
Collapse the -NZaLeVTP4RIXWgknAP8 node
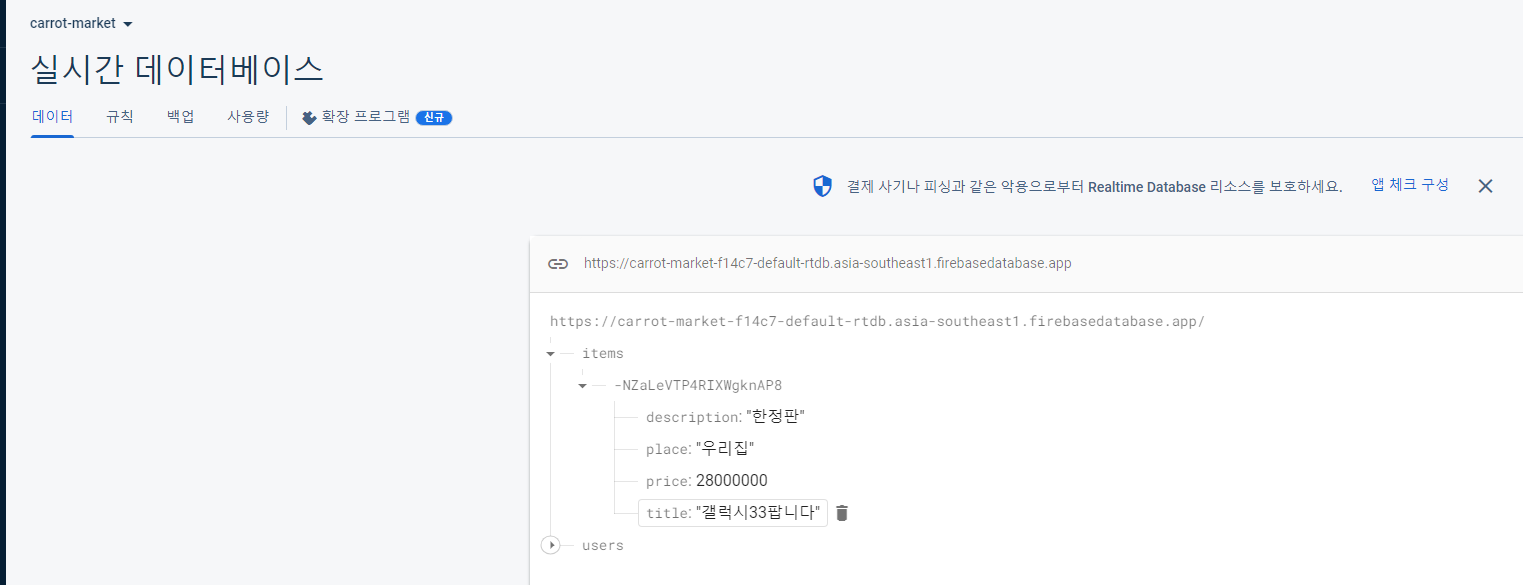click(x=582, y=386)
